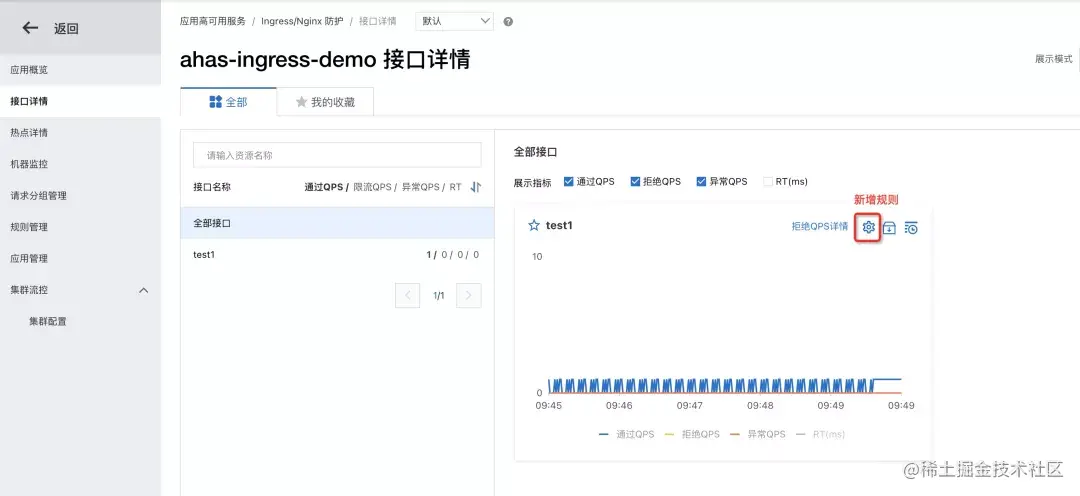Click Ingress/Nginx 防护 breadcrumb
Screen dimensions: 1080x496
(x=302, y=21)
